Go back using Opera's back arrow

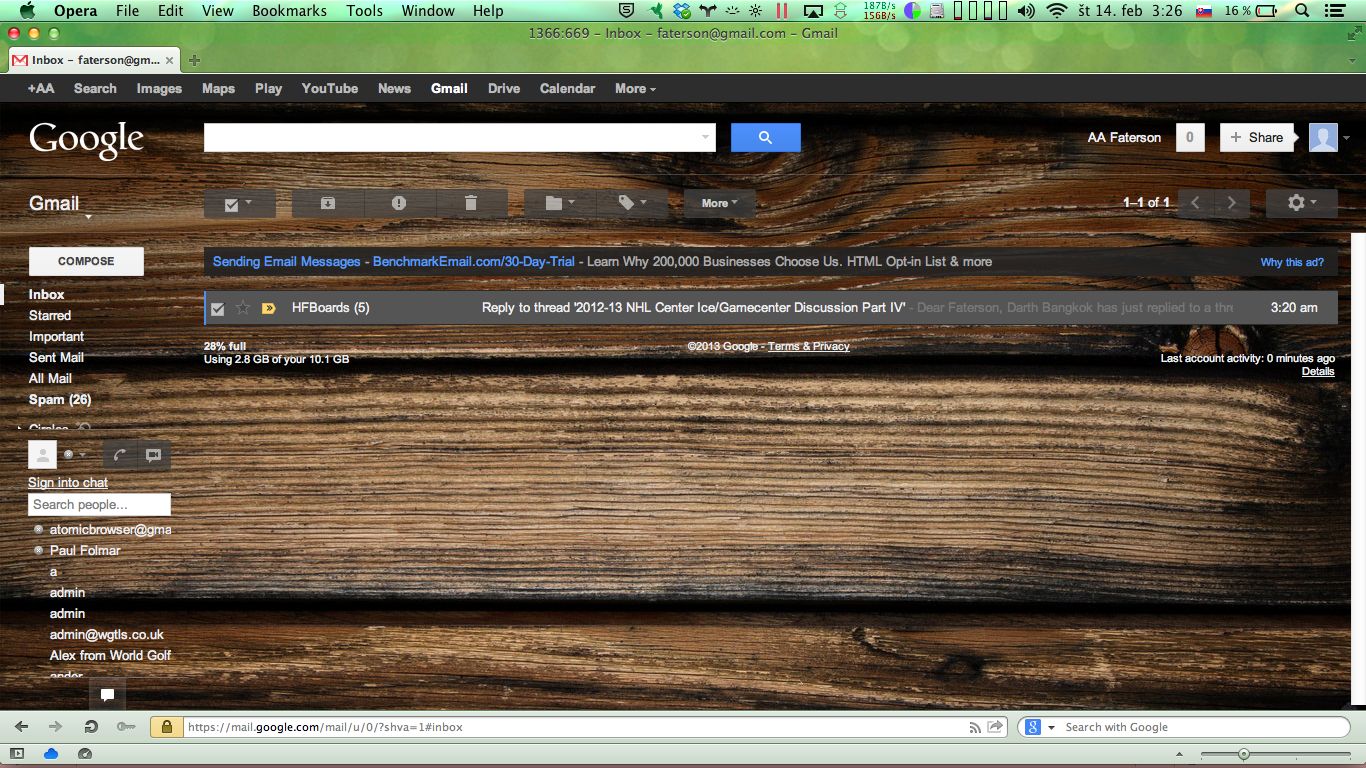click(22, 727)
